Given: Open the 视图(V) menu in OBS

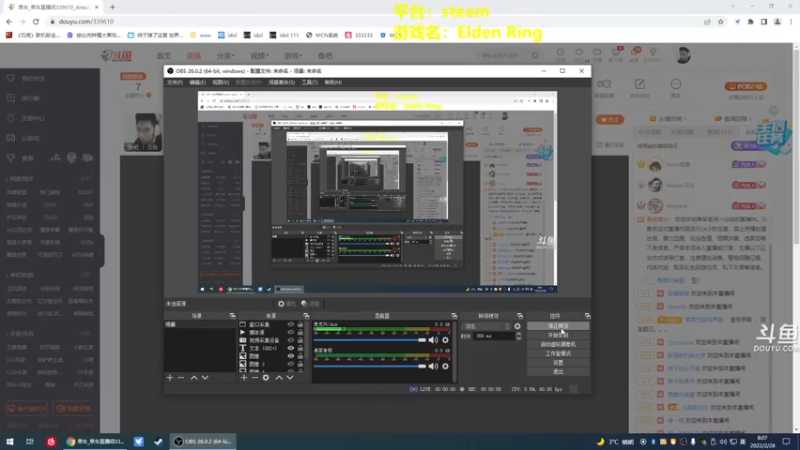Looking at the screenshot, I should point(220,82).
